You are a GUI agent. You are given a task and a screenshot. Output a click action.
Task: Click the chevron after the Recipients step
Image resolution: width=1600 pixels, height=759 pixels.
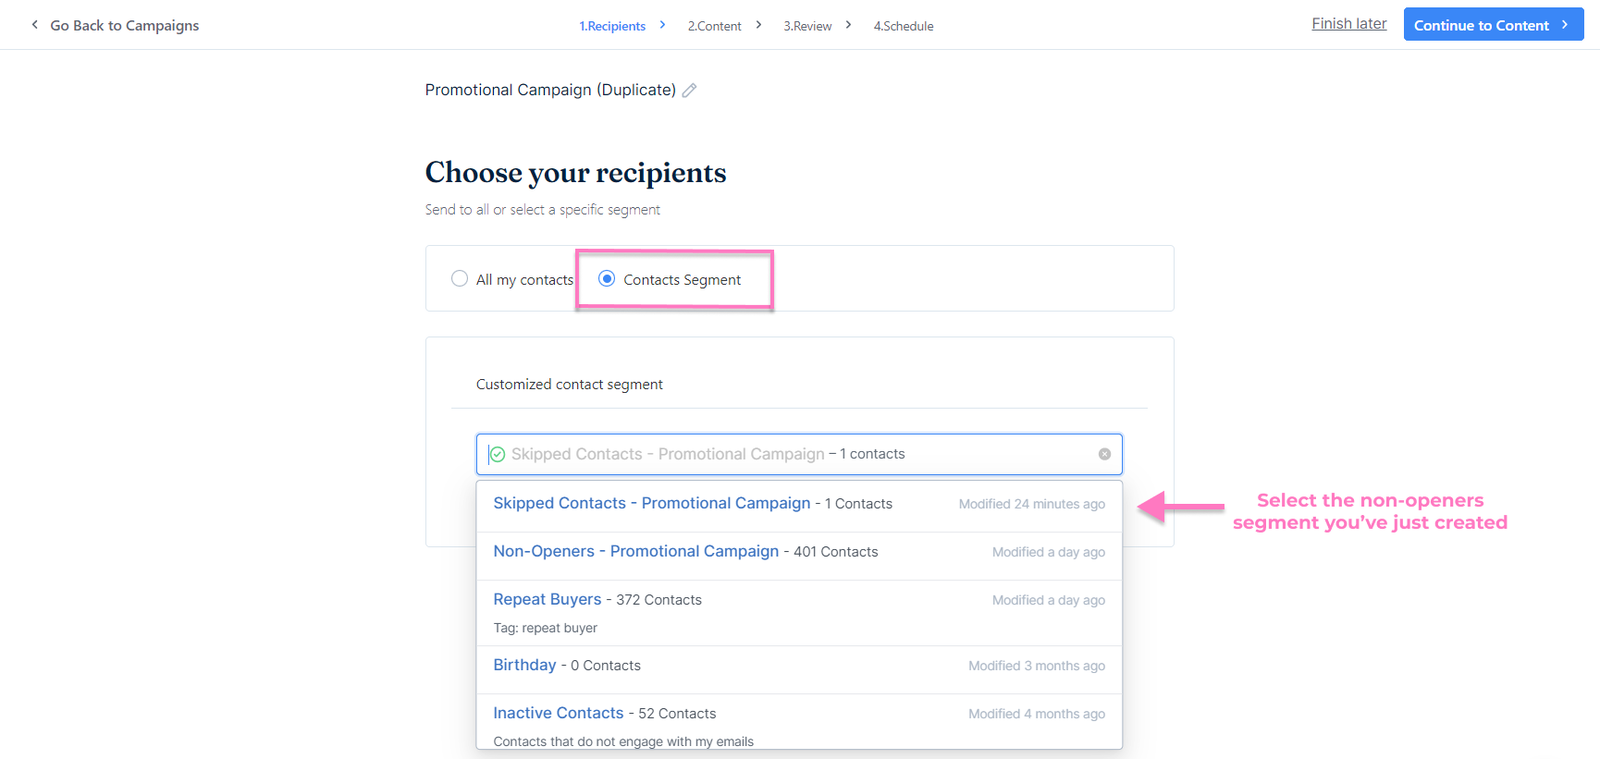(662, 25)
